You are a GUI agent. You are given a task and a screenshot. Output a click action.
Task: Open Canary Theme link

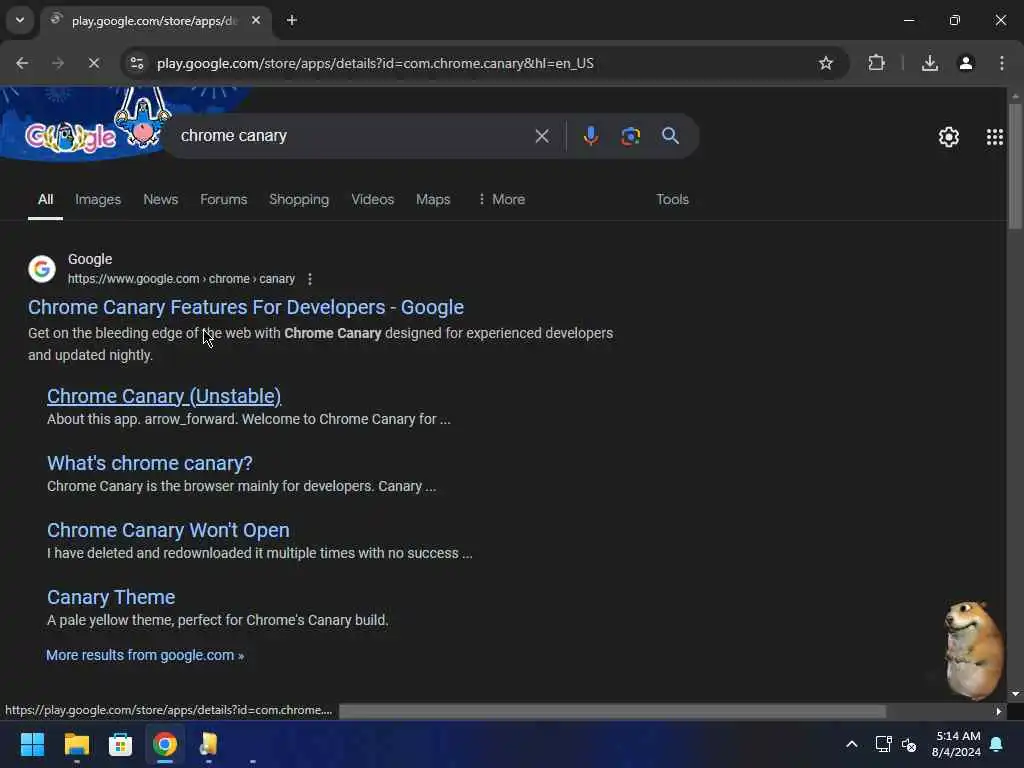pyautogui.click(x=111, y=597)
